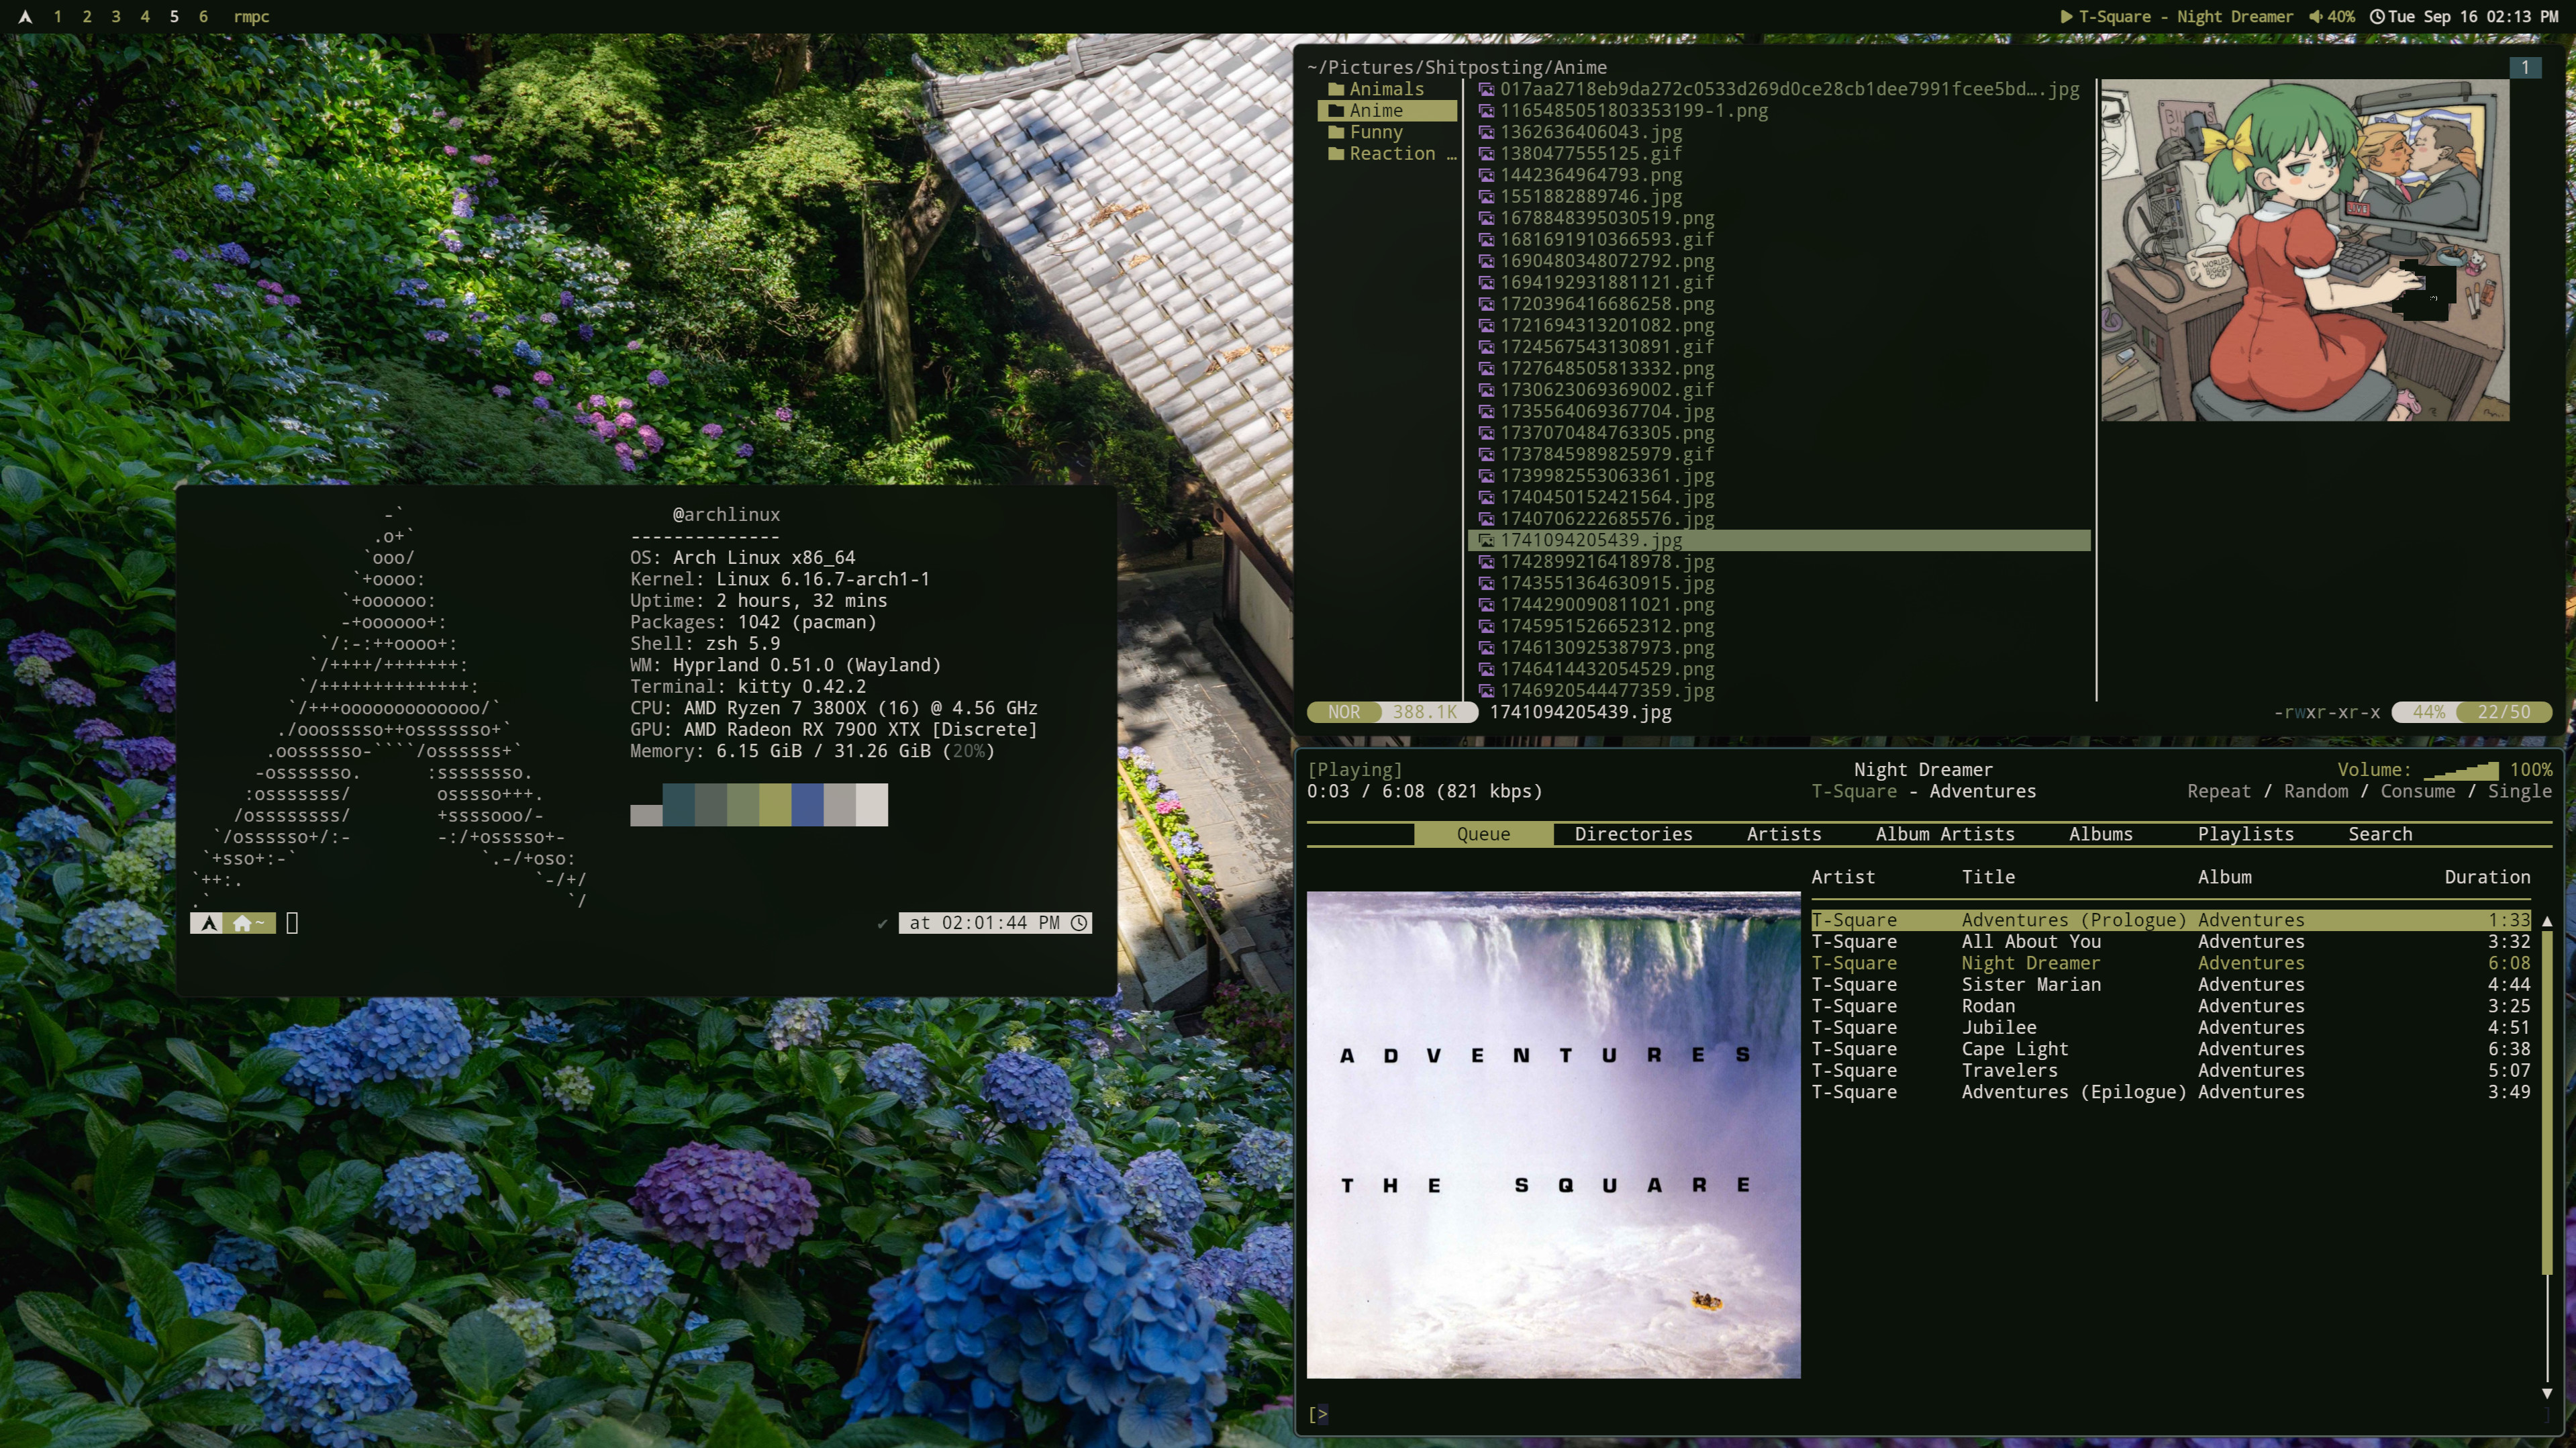Select the Sister Marian track
The width and height of the screenshot is (2576, 1448).
[2170, 984]
